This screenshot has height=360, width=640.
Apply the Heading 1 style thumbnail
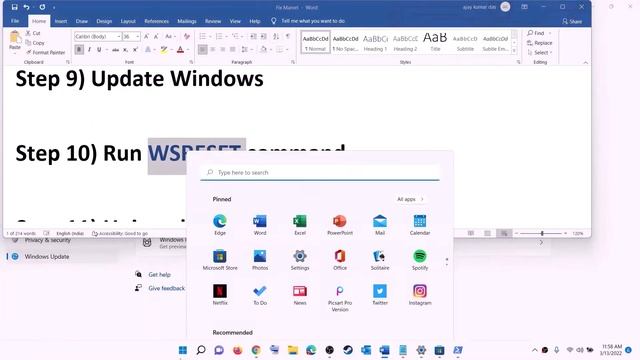tap(375, 42)
